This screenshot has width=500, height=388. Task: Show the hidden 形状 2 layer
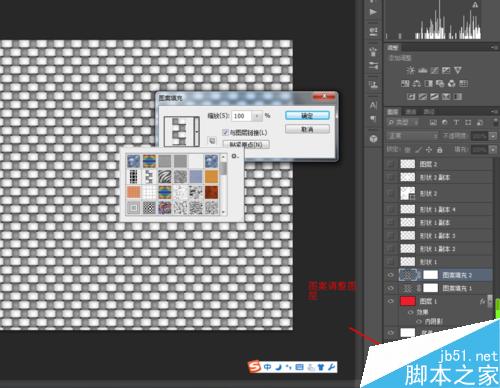click(x=391, y=193)
